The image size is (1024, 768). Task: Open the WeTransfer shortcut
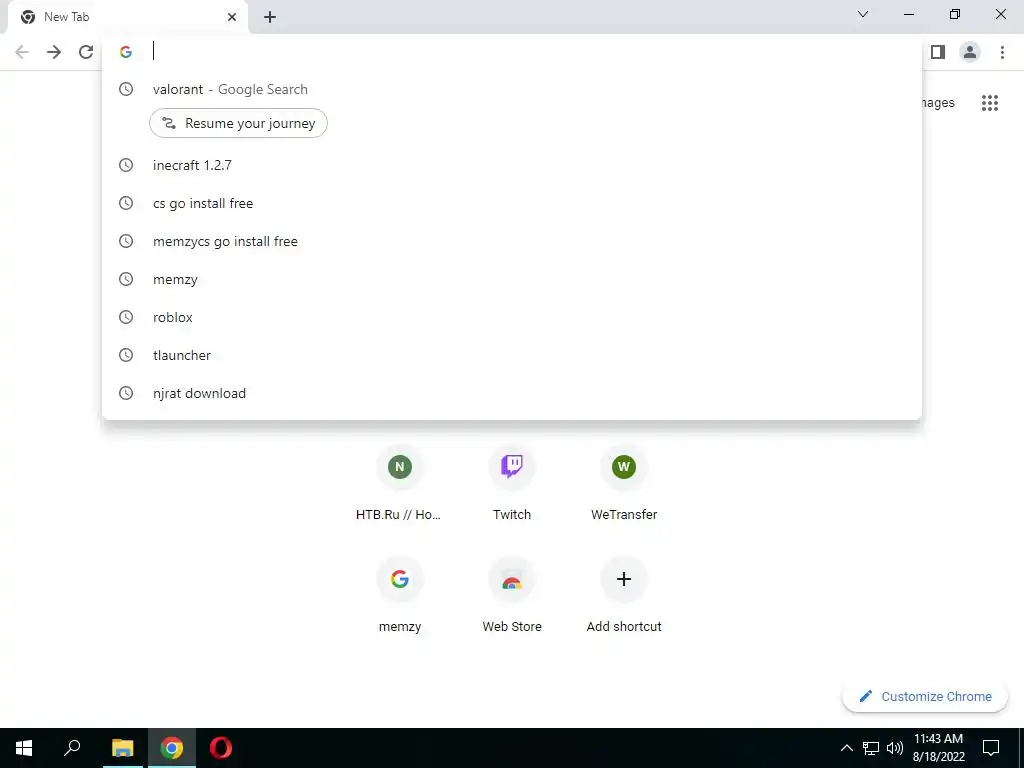pos(624,484)
